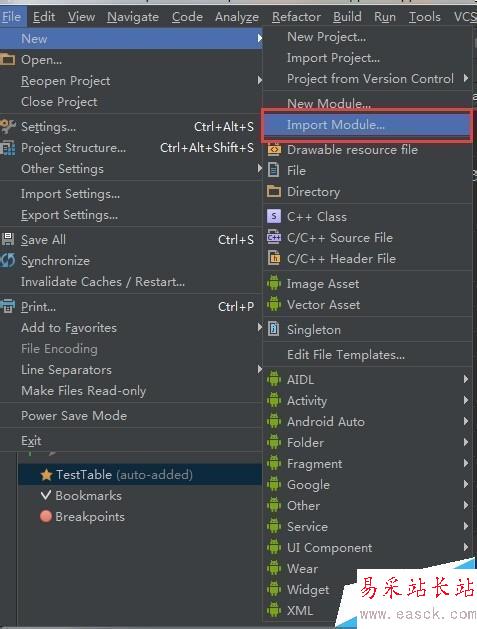Click the Synchronize refresh icon
Image resolution: width=477 pixels, height=629 pixels.
[x=8, y=260]
